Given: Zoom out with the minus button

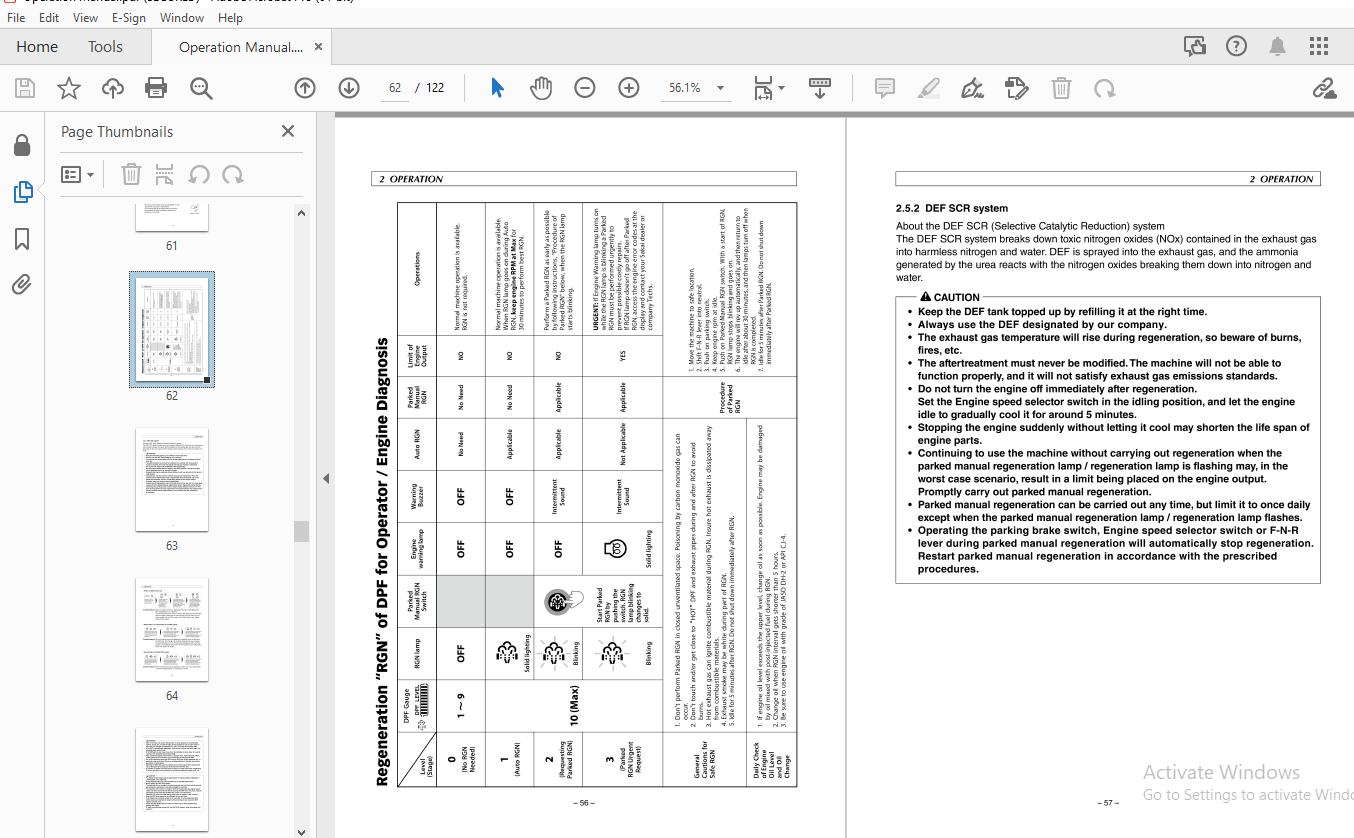Looking at the screenshot, I should (x=585, y=88).
